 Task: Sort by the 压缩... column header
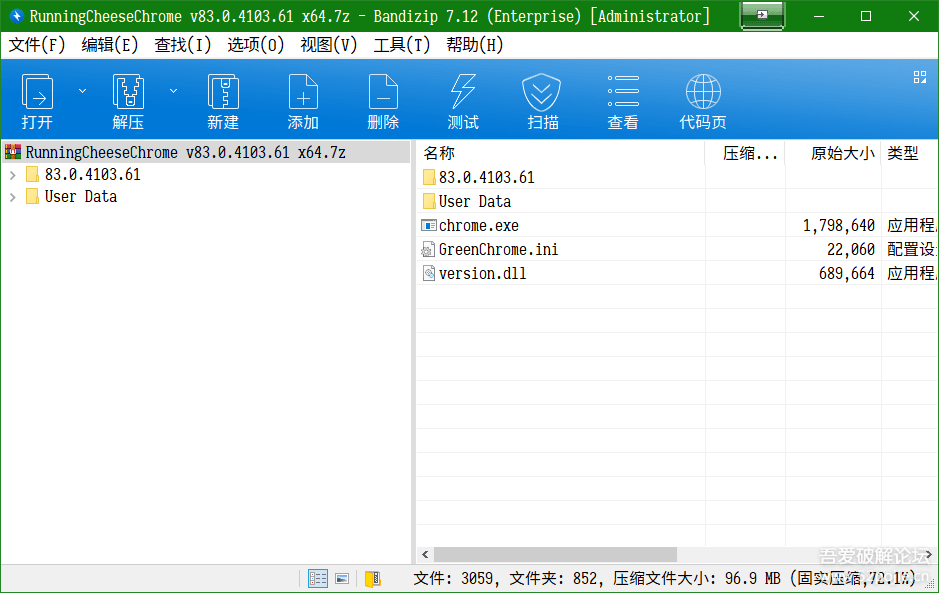point(745,153)
